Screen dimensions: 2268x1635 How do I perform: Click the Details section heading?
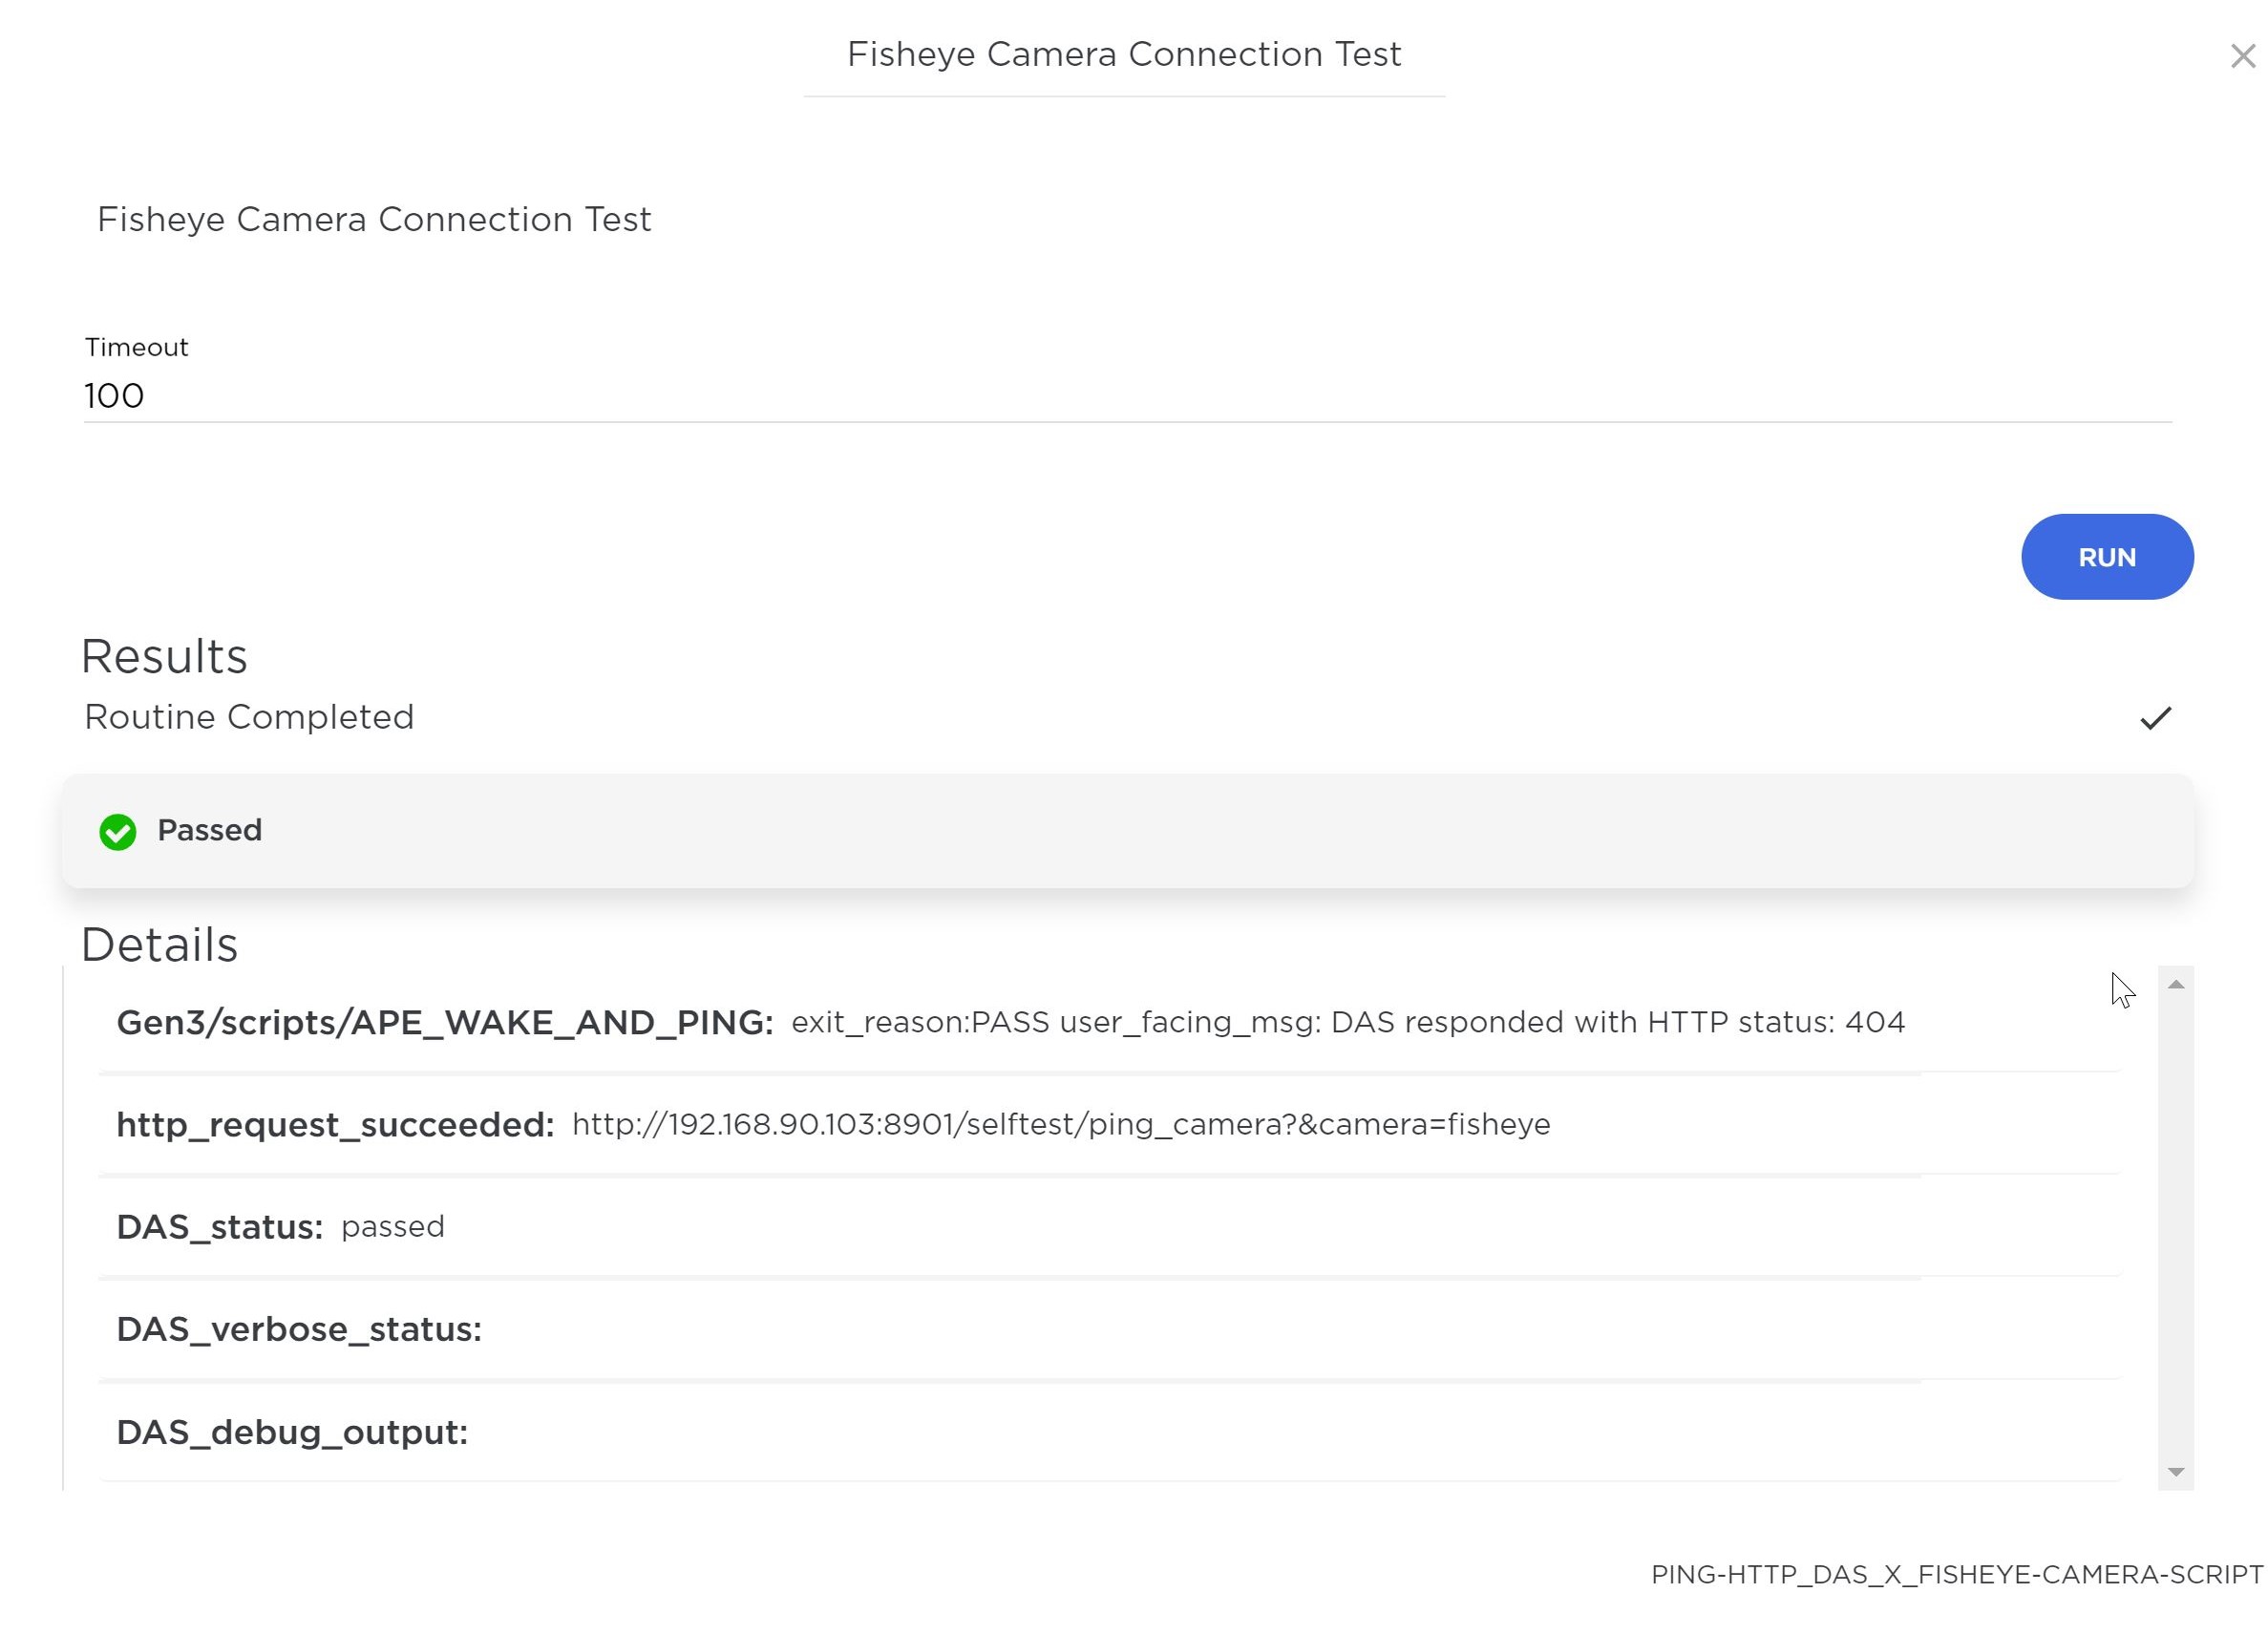pyautogui.click(x=160, y=945)
